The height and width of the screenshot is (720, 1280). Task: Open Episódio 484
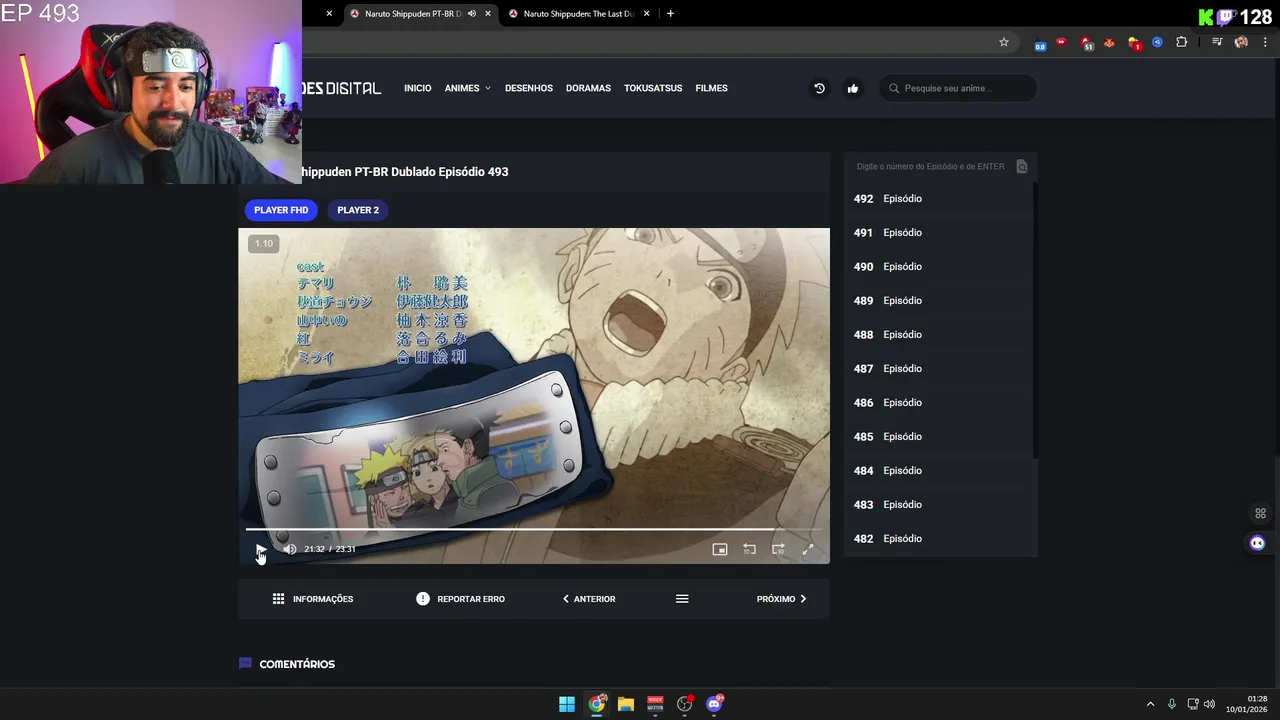pos(938,471)
